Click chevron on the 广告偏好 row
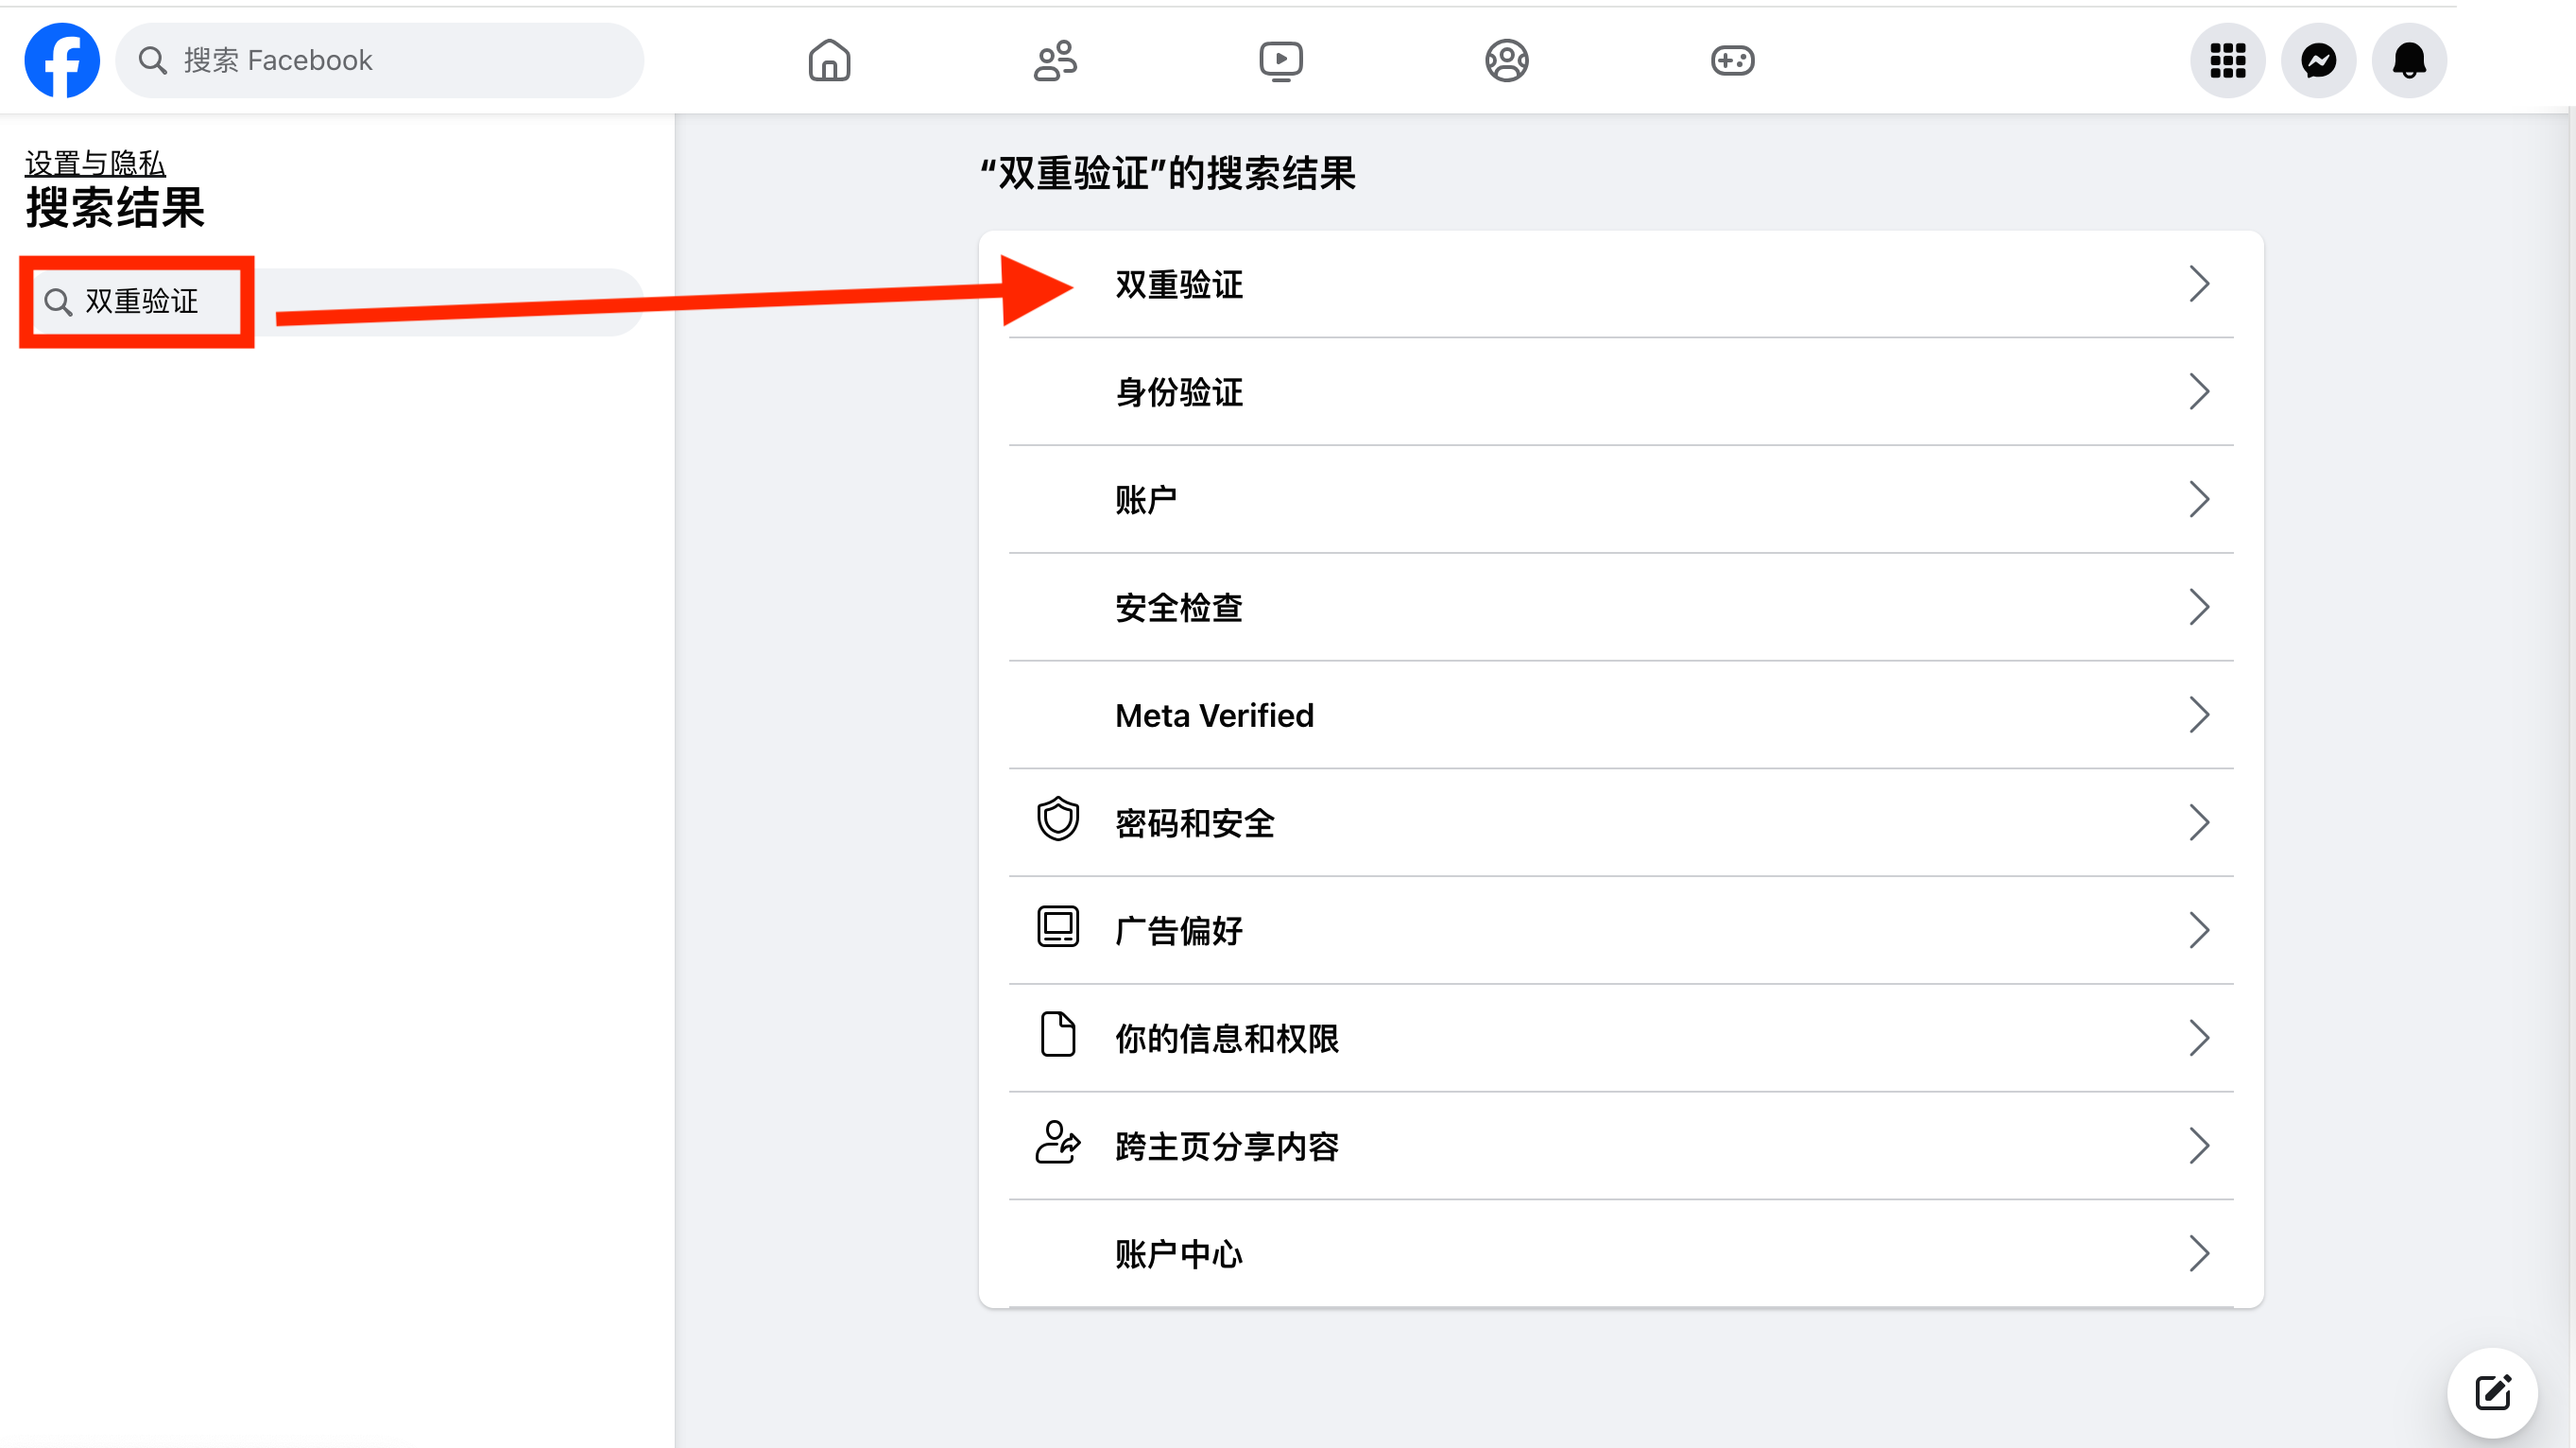The width and height of the screenshot is (2576, 1448). (x=2198, y=930)
